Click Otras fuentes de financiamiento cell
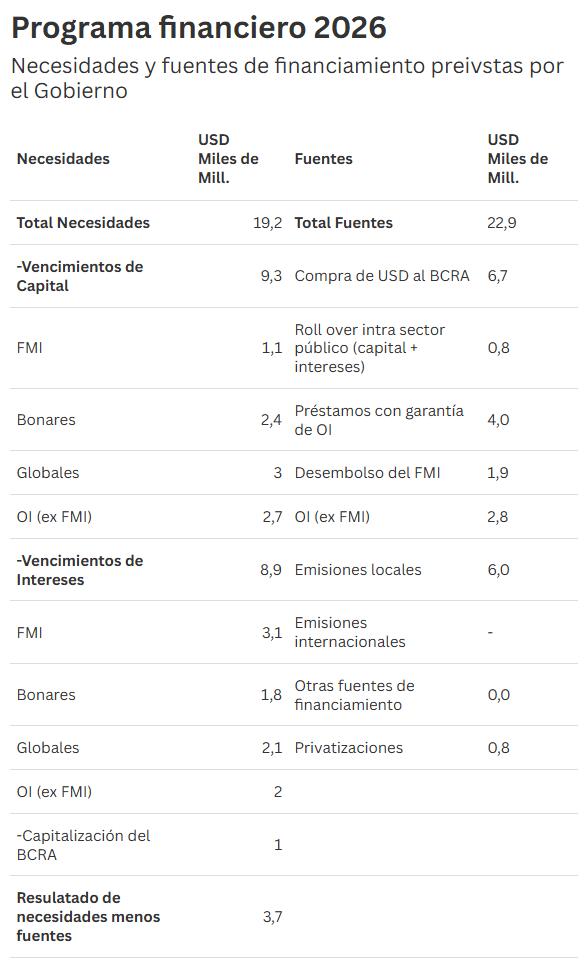 355,695
